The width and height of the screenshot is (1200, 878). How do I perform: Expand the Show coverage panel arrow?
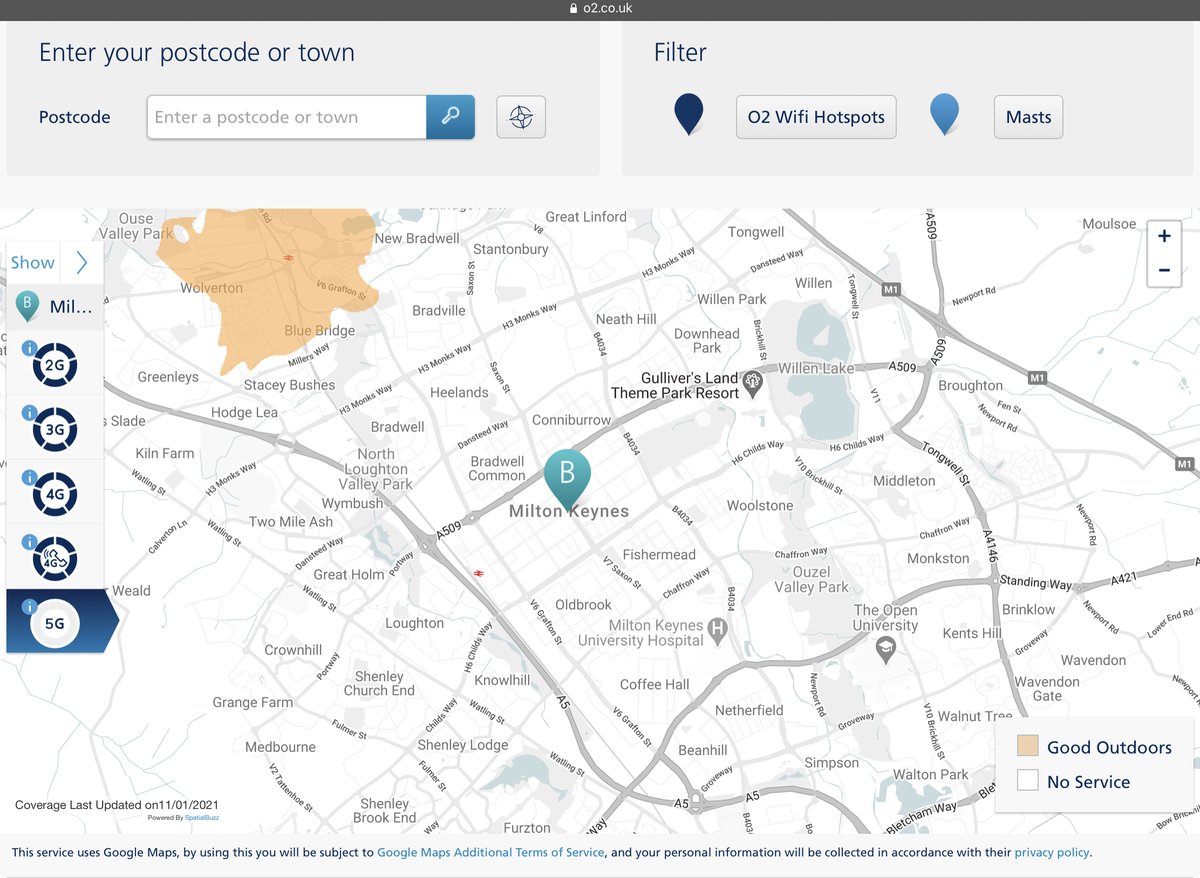(82, 263)
